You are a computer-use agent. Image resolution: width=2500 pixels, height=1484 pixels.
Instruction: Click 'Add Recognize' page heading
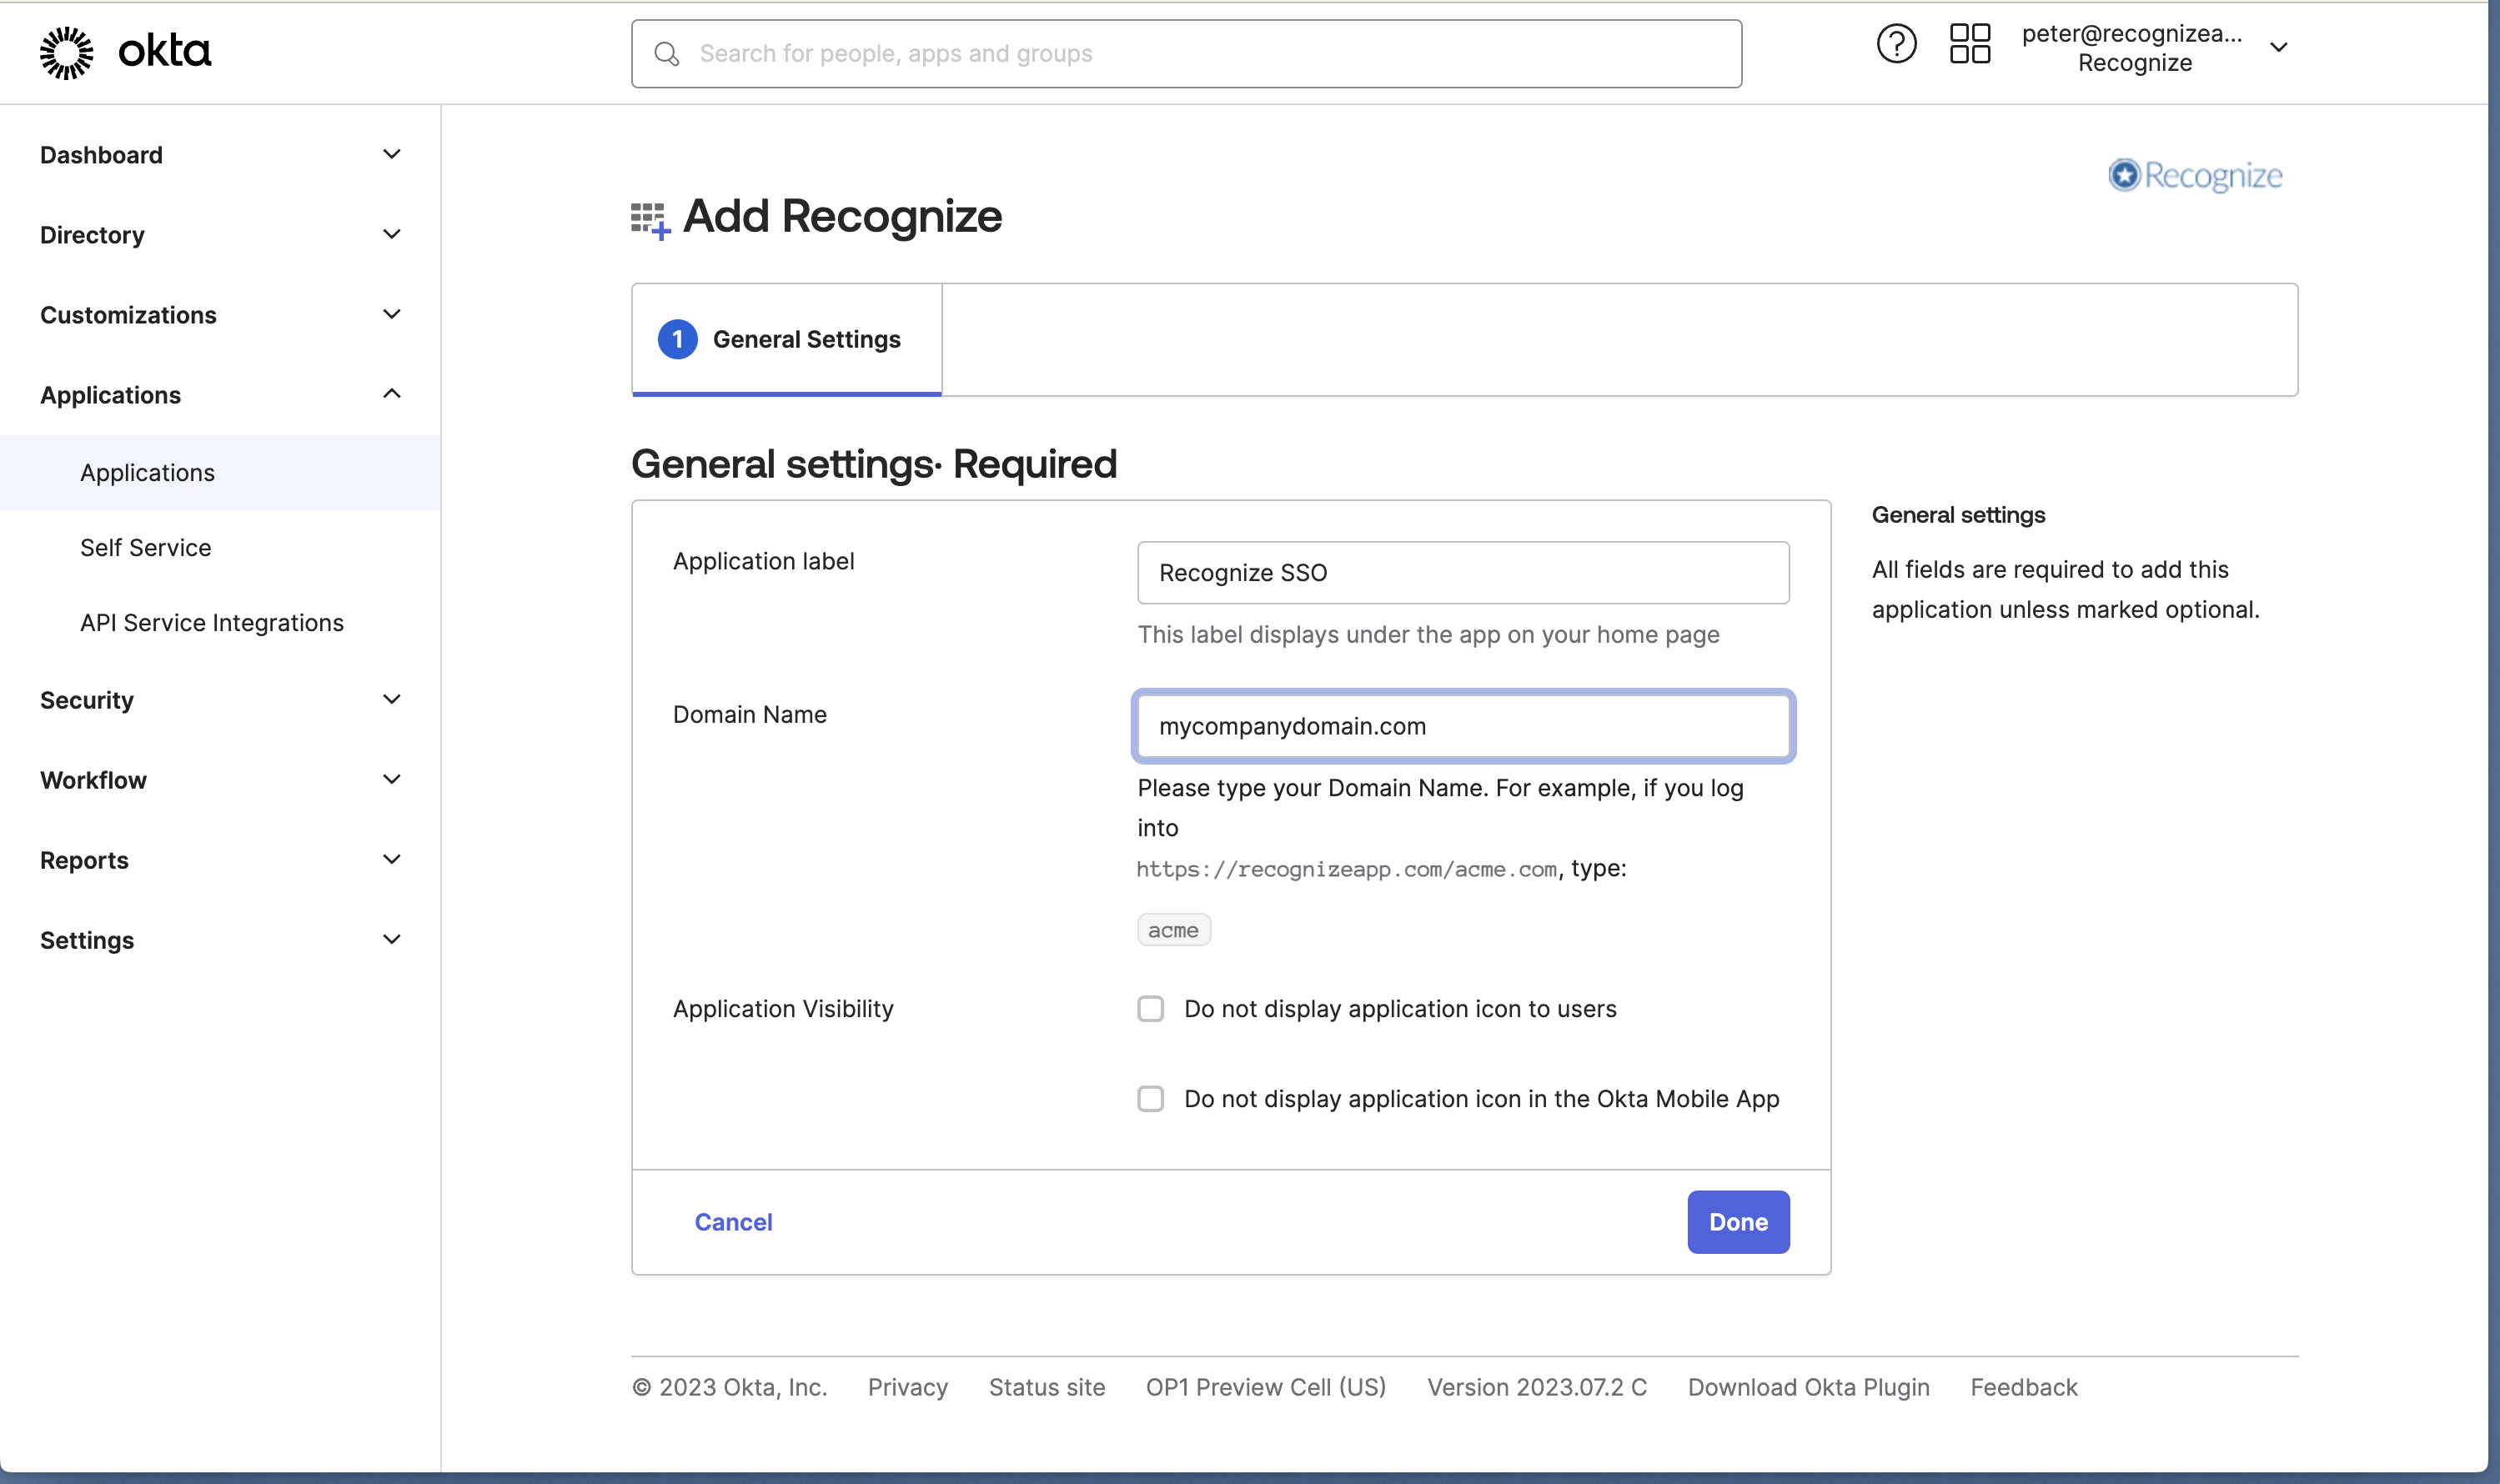point(842,216)
